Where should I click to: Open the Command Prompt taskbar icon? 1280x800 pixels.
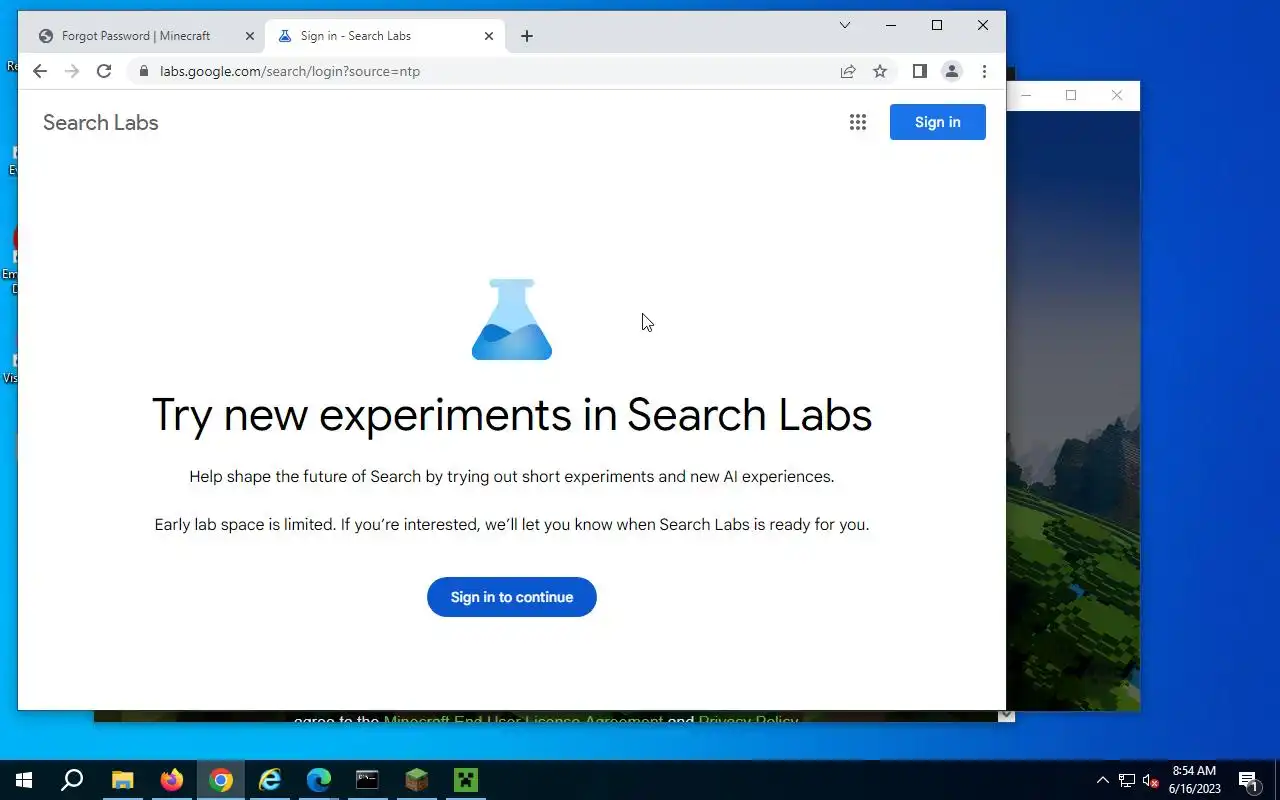(x=368, y=780)
